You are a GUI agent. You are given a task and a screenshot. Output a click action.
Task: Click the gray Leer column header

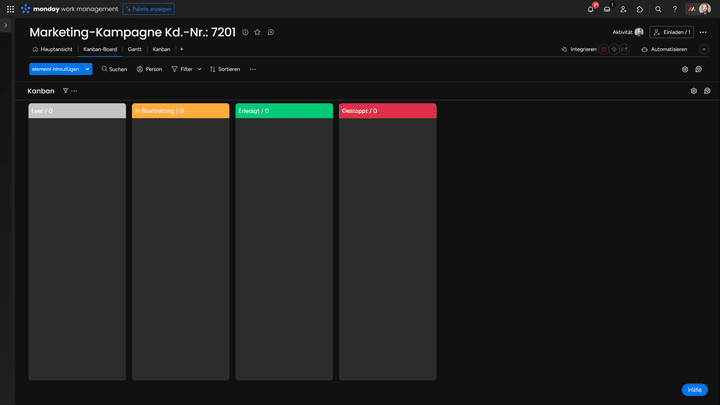(x=77, y=111)
